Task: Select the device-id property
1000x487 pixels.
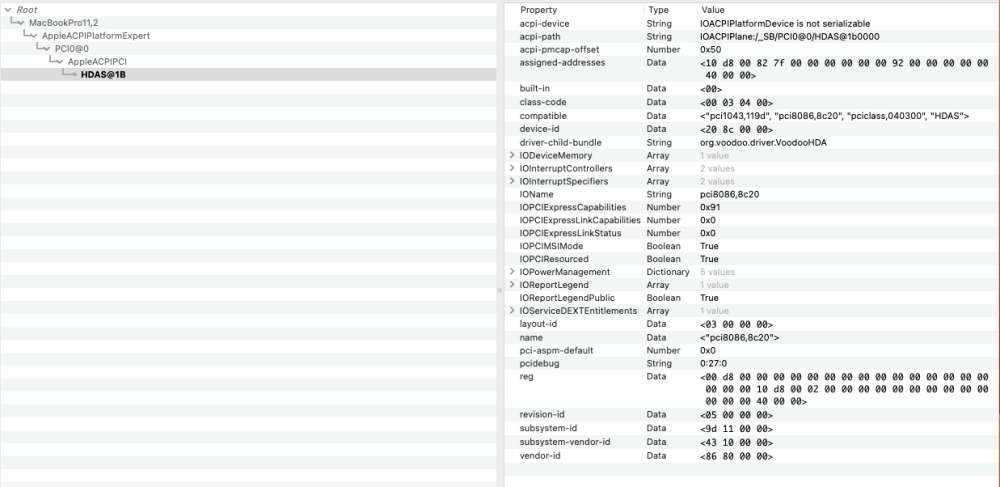Action: click(539, 129)
